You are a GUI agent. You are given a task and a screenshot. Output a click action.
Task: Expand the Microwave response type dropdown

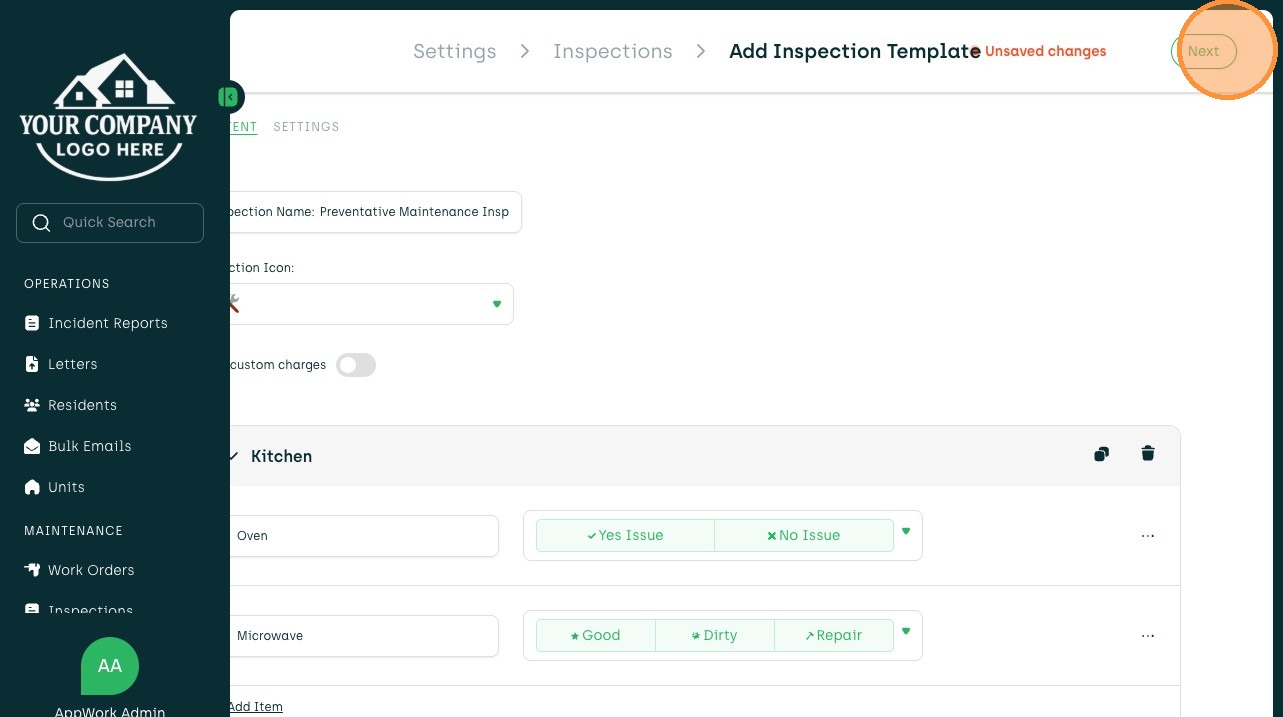[906, 631]
